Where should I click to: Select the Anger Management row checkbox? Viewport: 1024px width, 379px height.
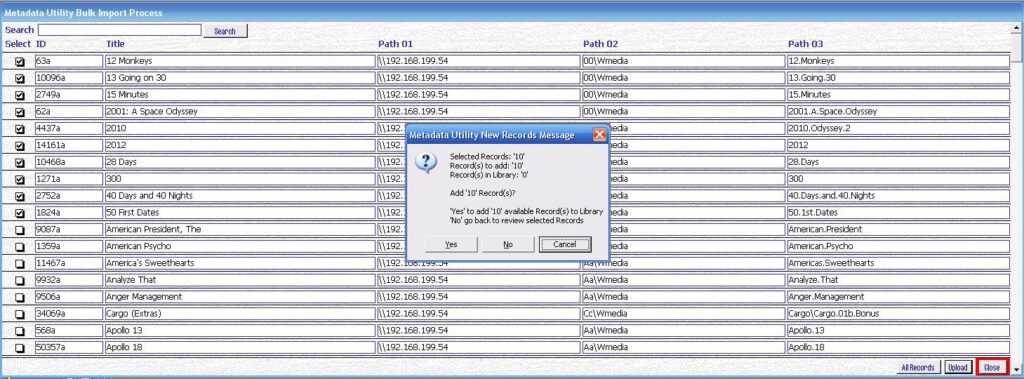click(x=20, y=298)
